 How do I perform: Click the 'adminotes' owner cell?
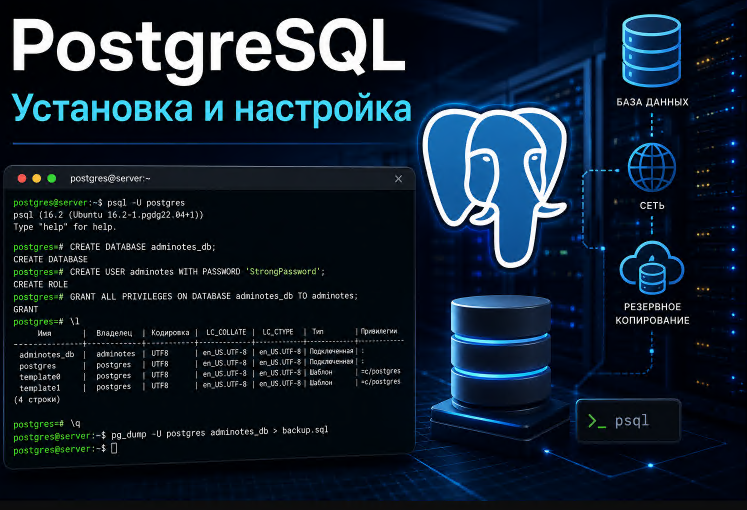[116, 354]
